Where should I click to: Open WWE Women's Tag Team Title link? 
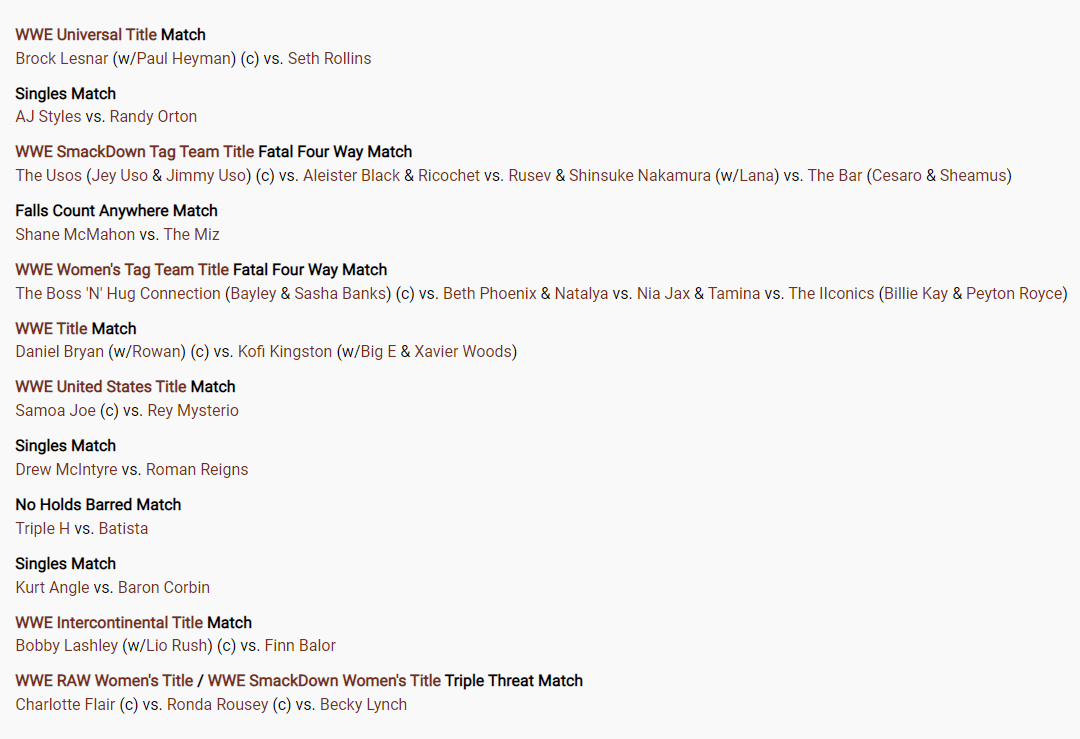(122, 269)
